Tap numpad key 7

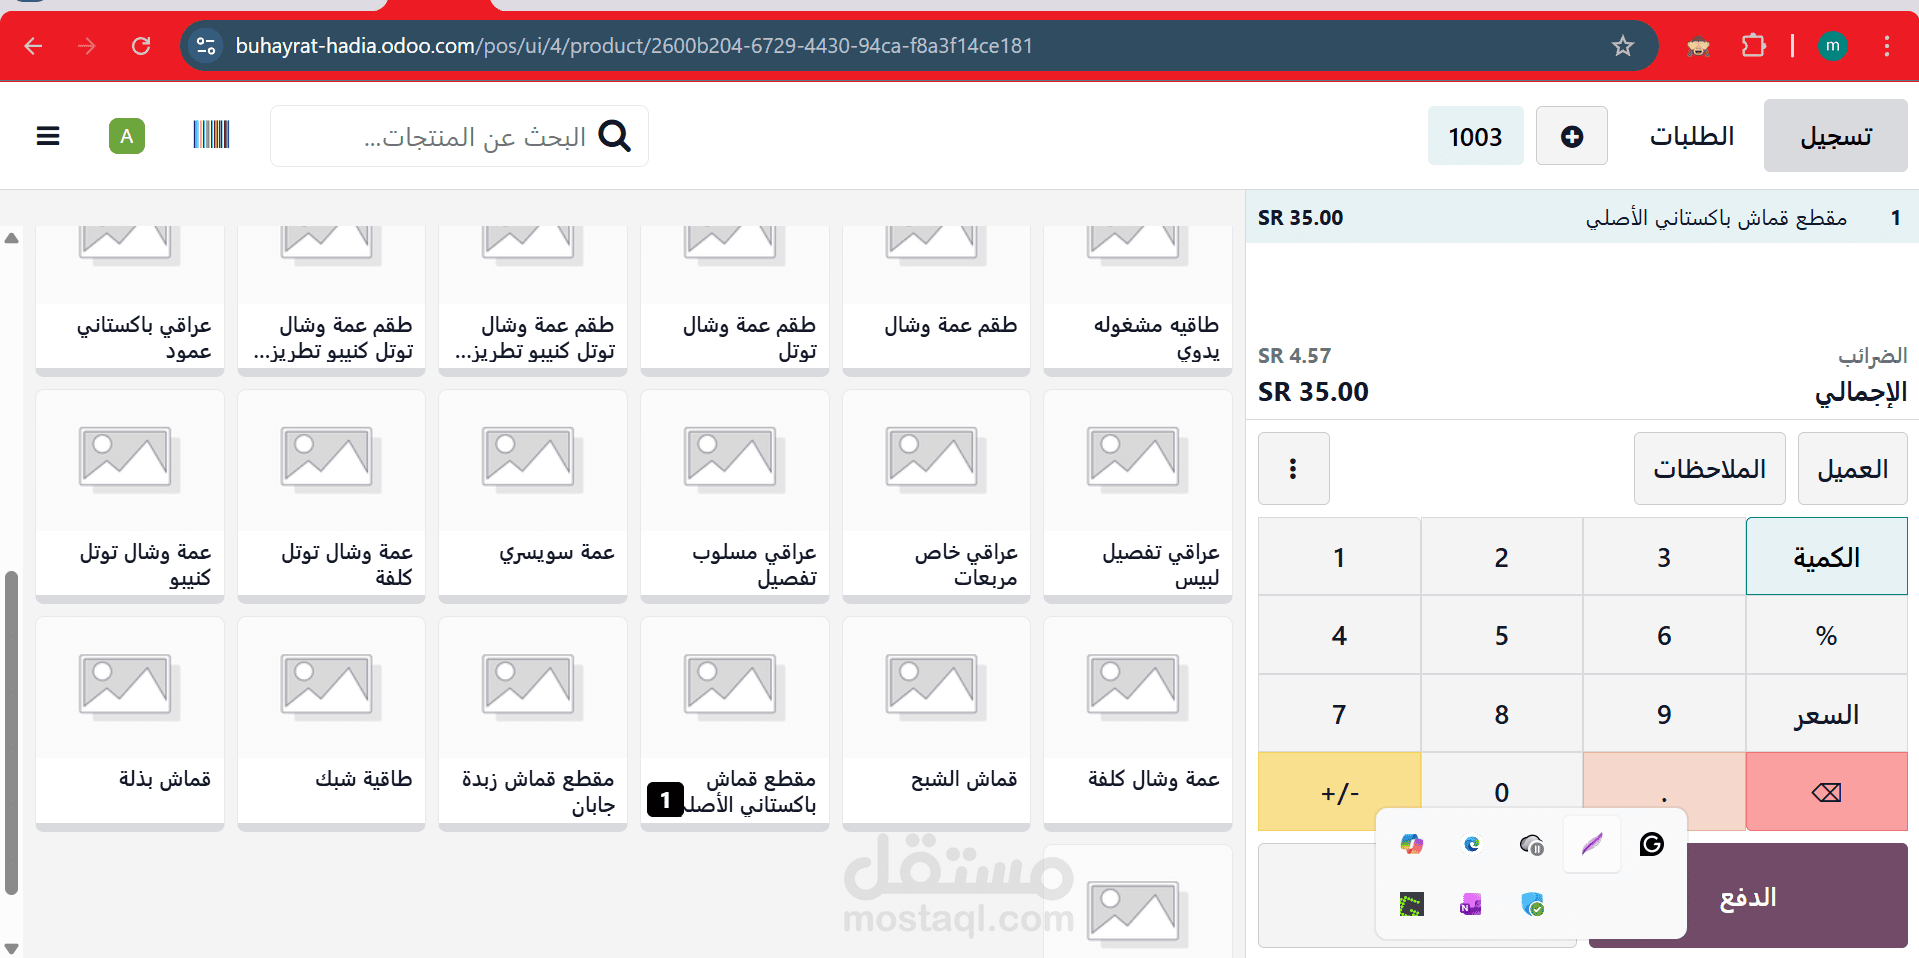[x=1339, y=714]
